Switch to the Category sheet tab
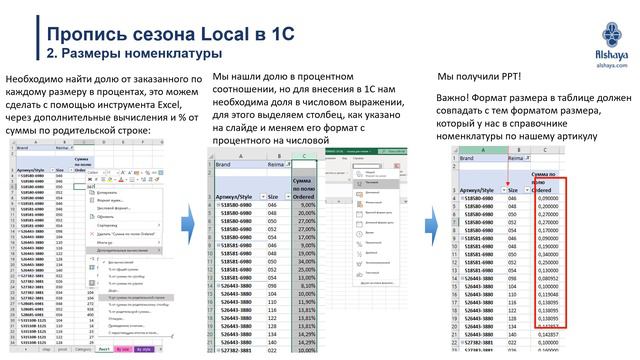This screenshot has height=360, width=640. coord(83,349)
